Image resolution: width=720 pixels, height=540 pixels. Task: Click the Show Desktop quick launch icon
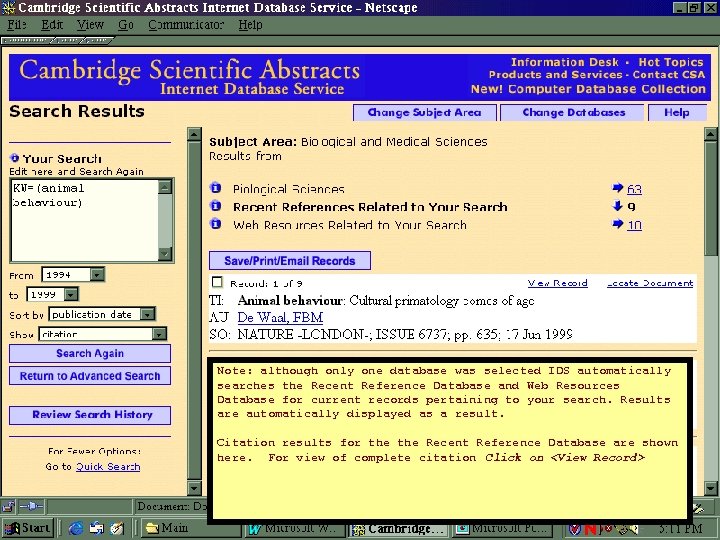[96, 529]
